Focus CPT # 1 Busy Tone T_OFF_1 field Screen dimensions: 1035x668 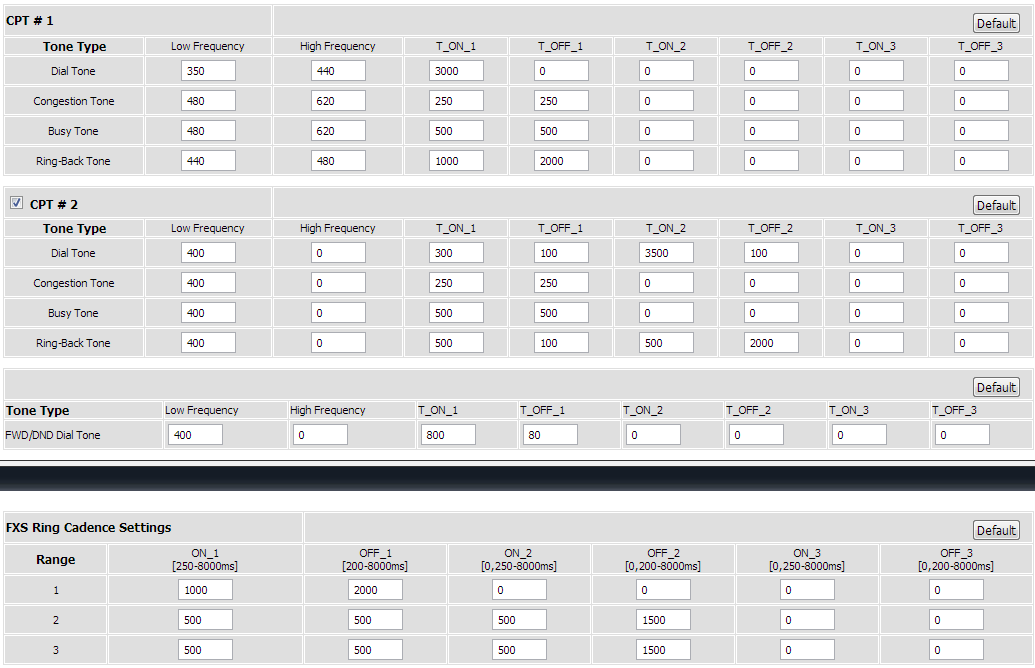coord(560,131)
